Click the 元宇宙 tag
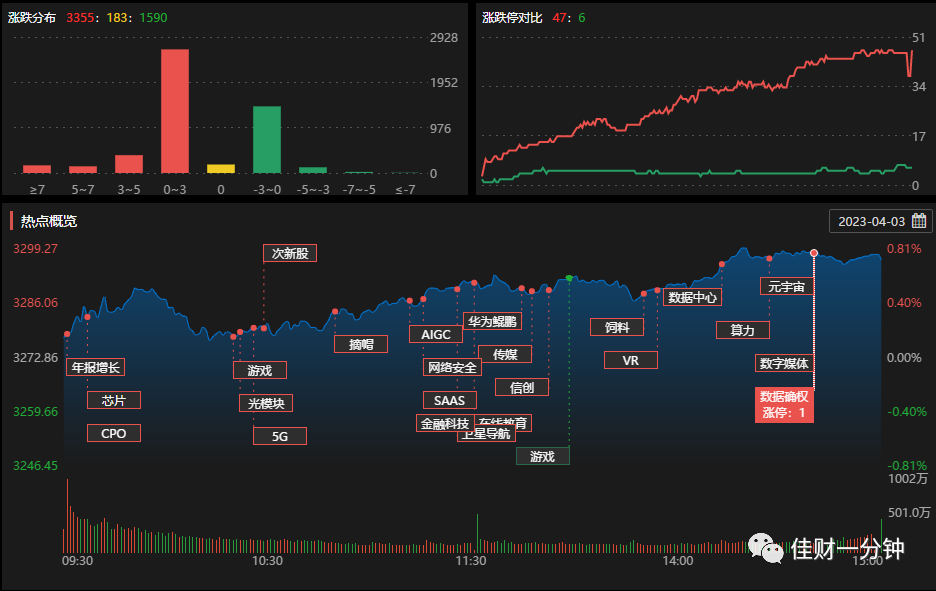Screen dimensions: 936x591 (787, 286)
